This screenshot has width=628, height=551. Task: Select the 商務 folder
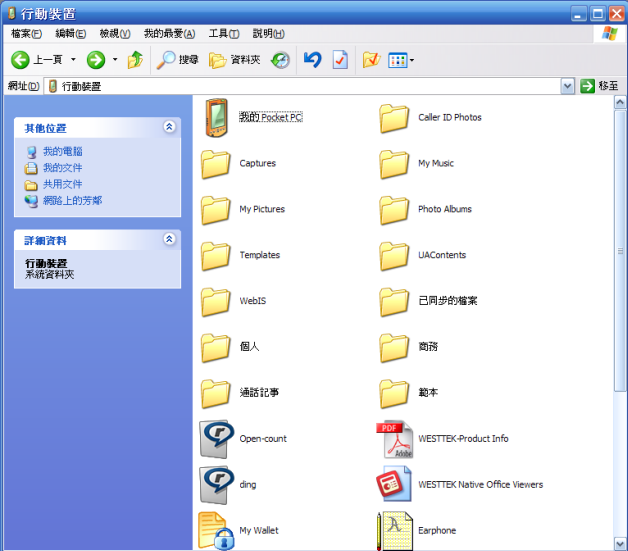point(409,347)
